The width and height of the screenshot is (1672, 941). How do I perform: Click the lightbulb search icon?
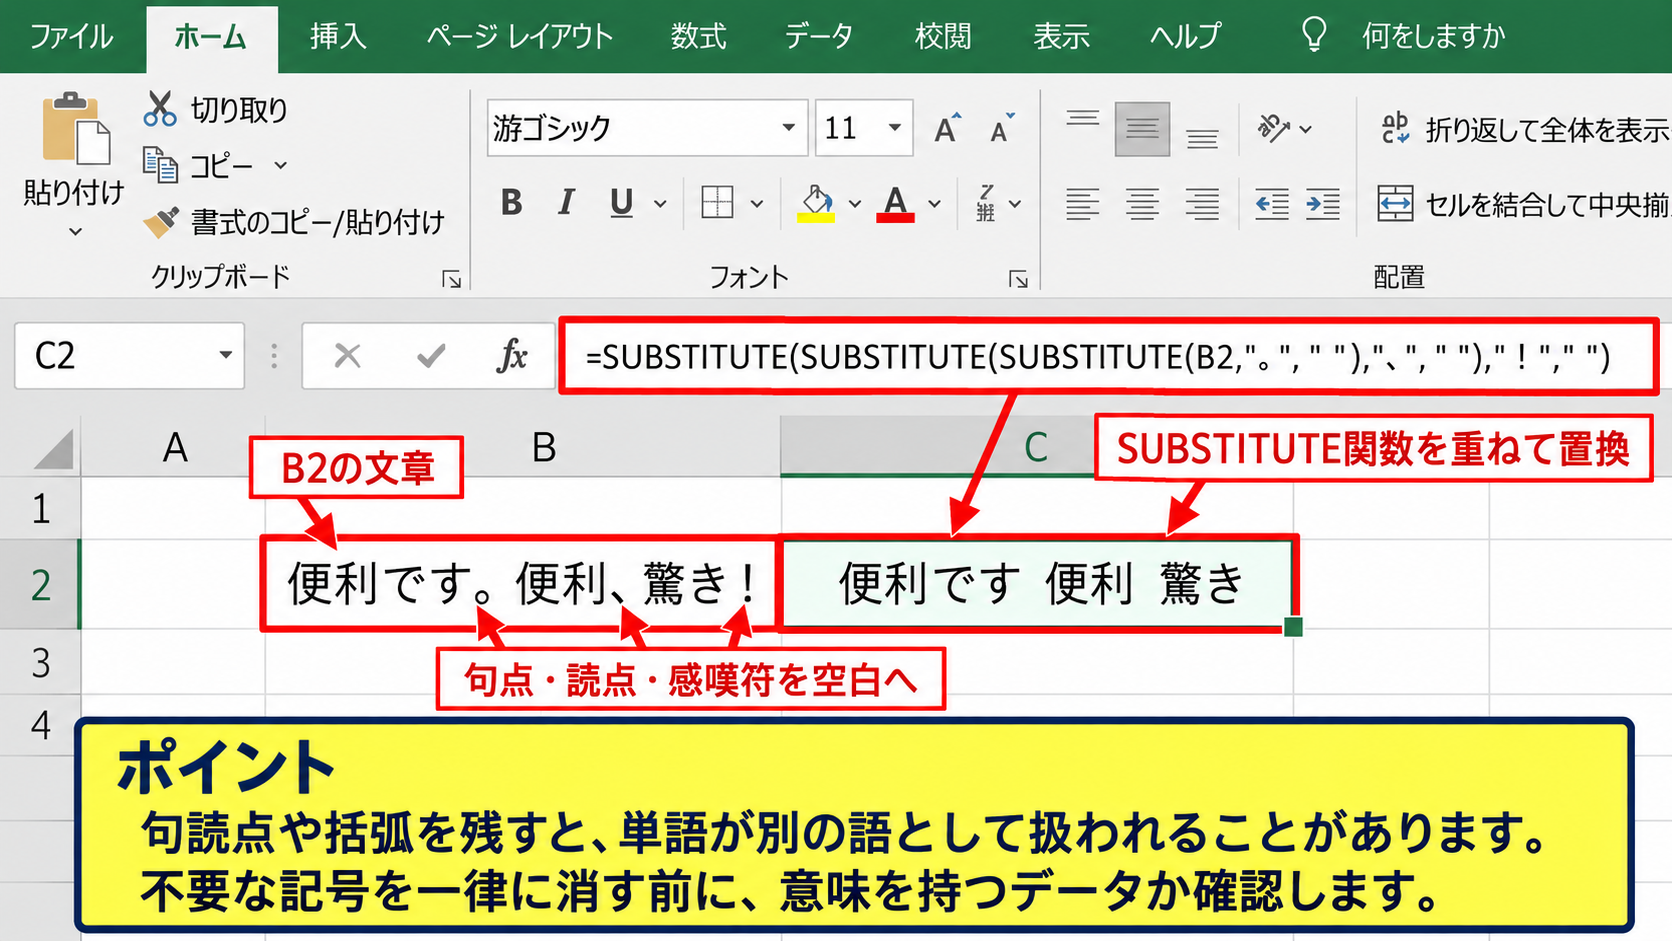click(x=1314, y=35)
